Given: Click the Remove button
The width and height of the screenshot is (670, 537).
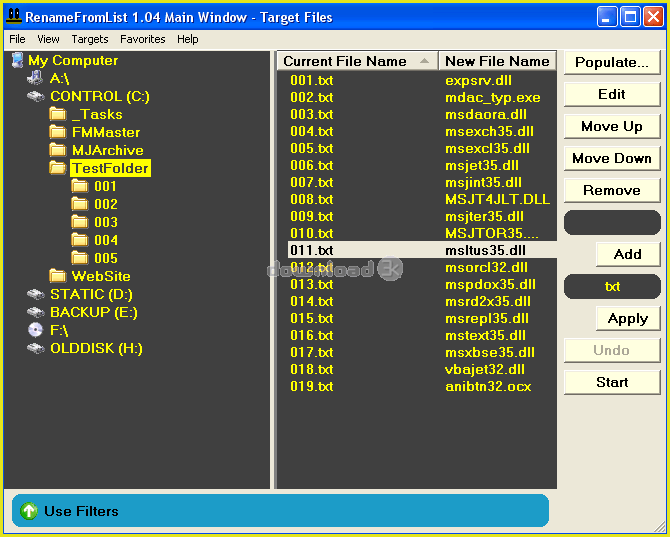Looking at the screenshot, I should pos(612,191).
